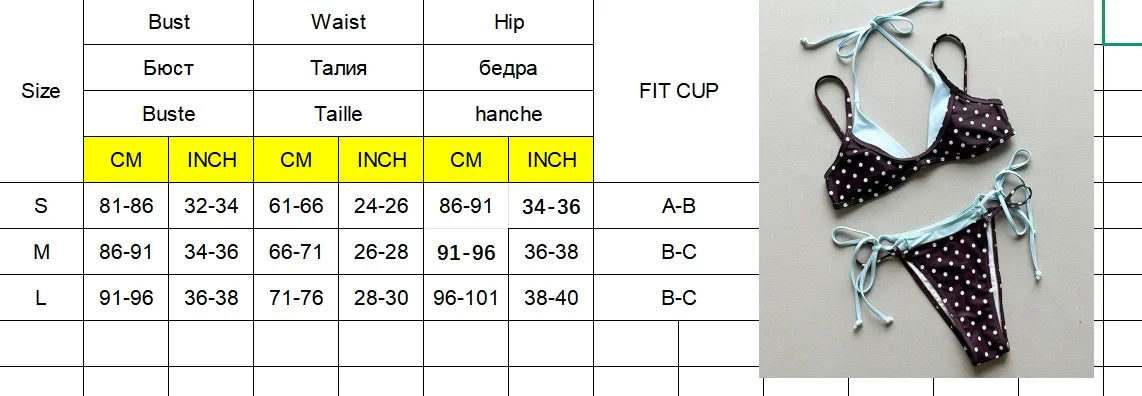The width and height of the screenshot is (1142, 396).
Task: Click the Waist header cell
Action: (x=338, y=23)
